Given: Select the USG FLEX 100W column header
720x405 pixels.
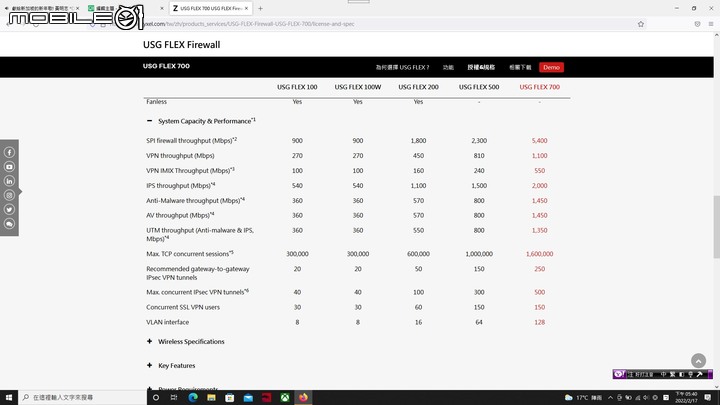Looking at the screenshot, I should coord(358,87).
